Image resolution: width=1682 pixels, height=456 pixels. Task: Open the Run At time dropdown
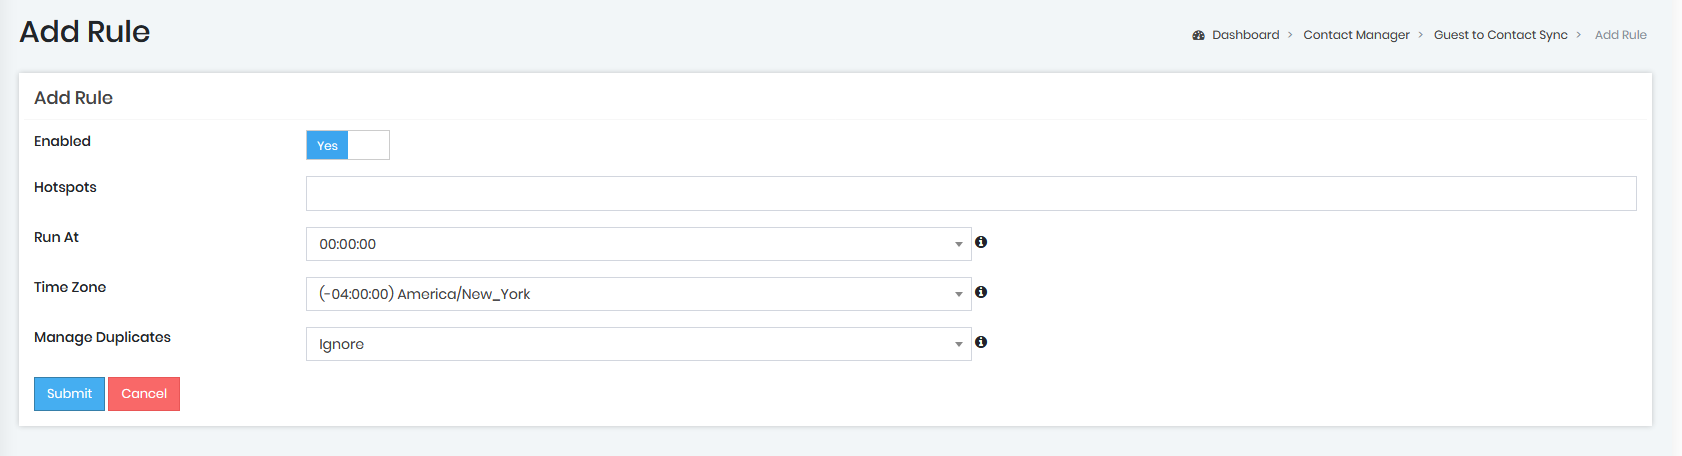tap(638, 244)
